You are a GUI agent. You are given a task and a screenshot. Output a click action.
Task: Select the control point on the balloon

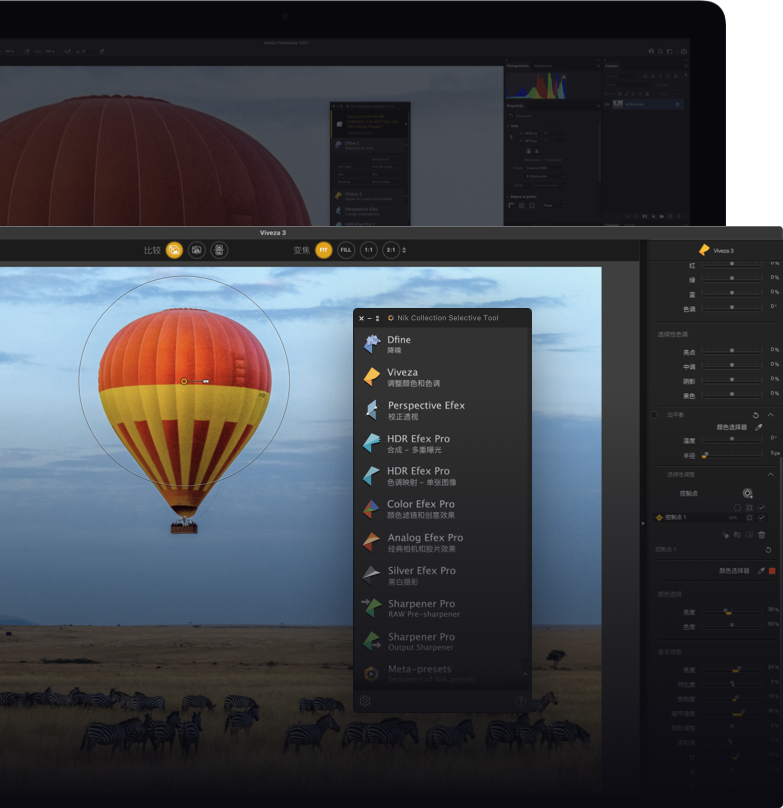[184, 381]
